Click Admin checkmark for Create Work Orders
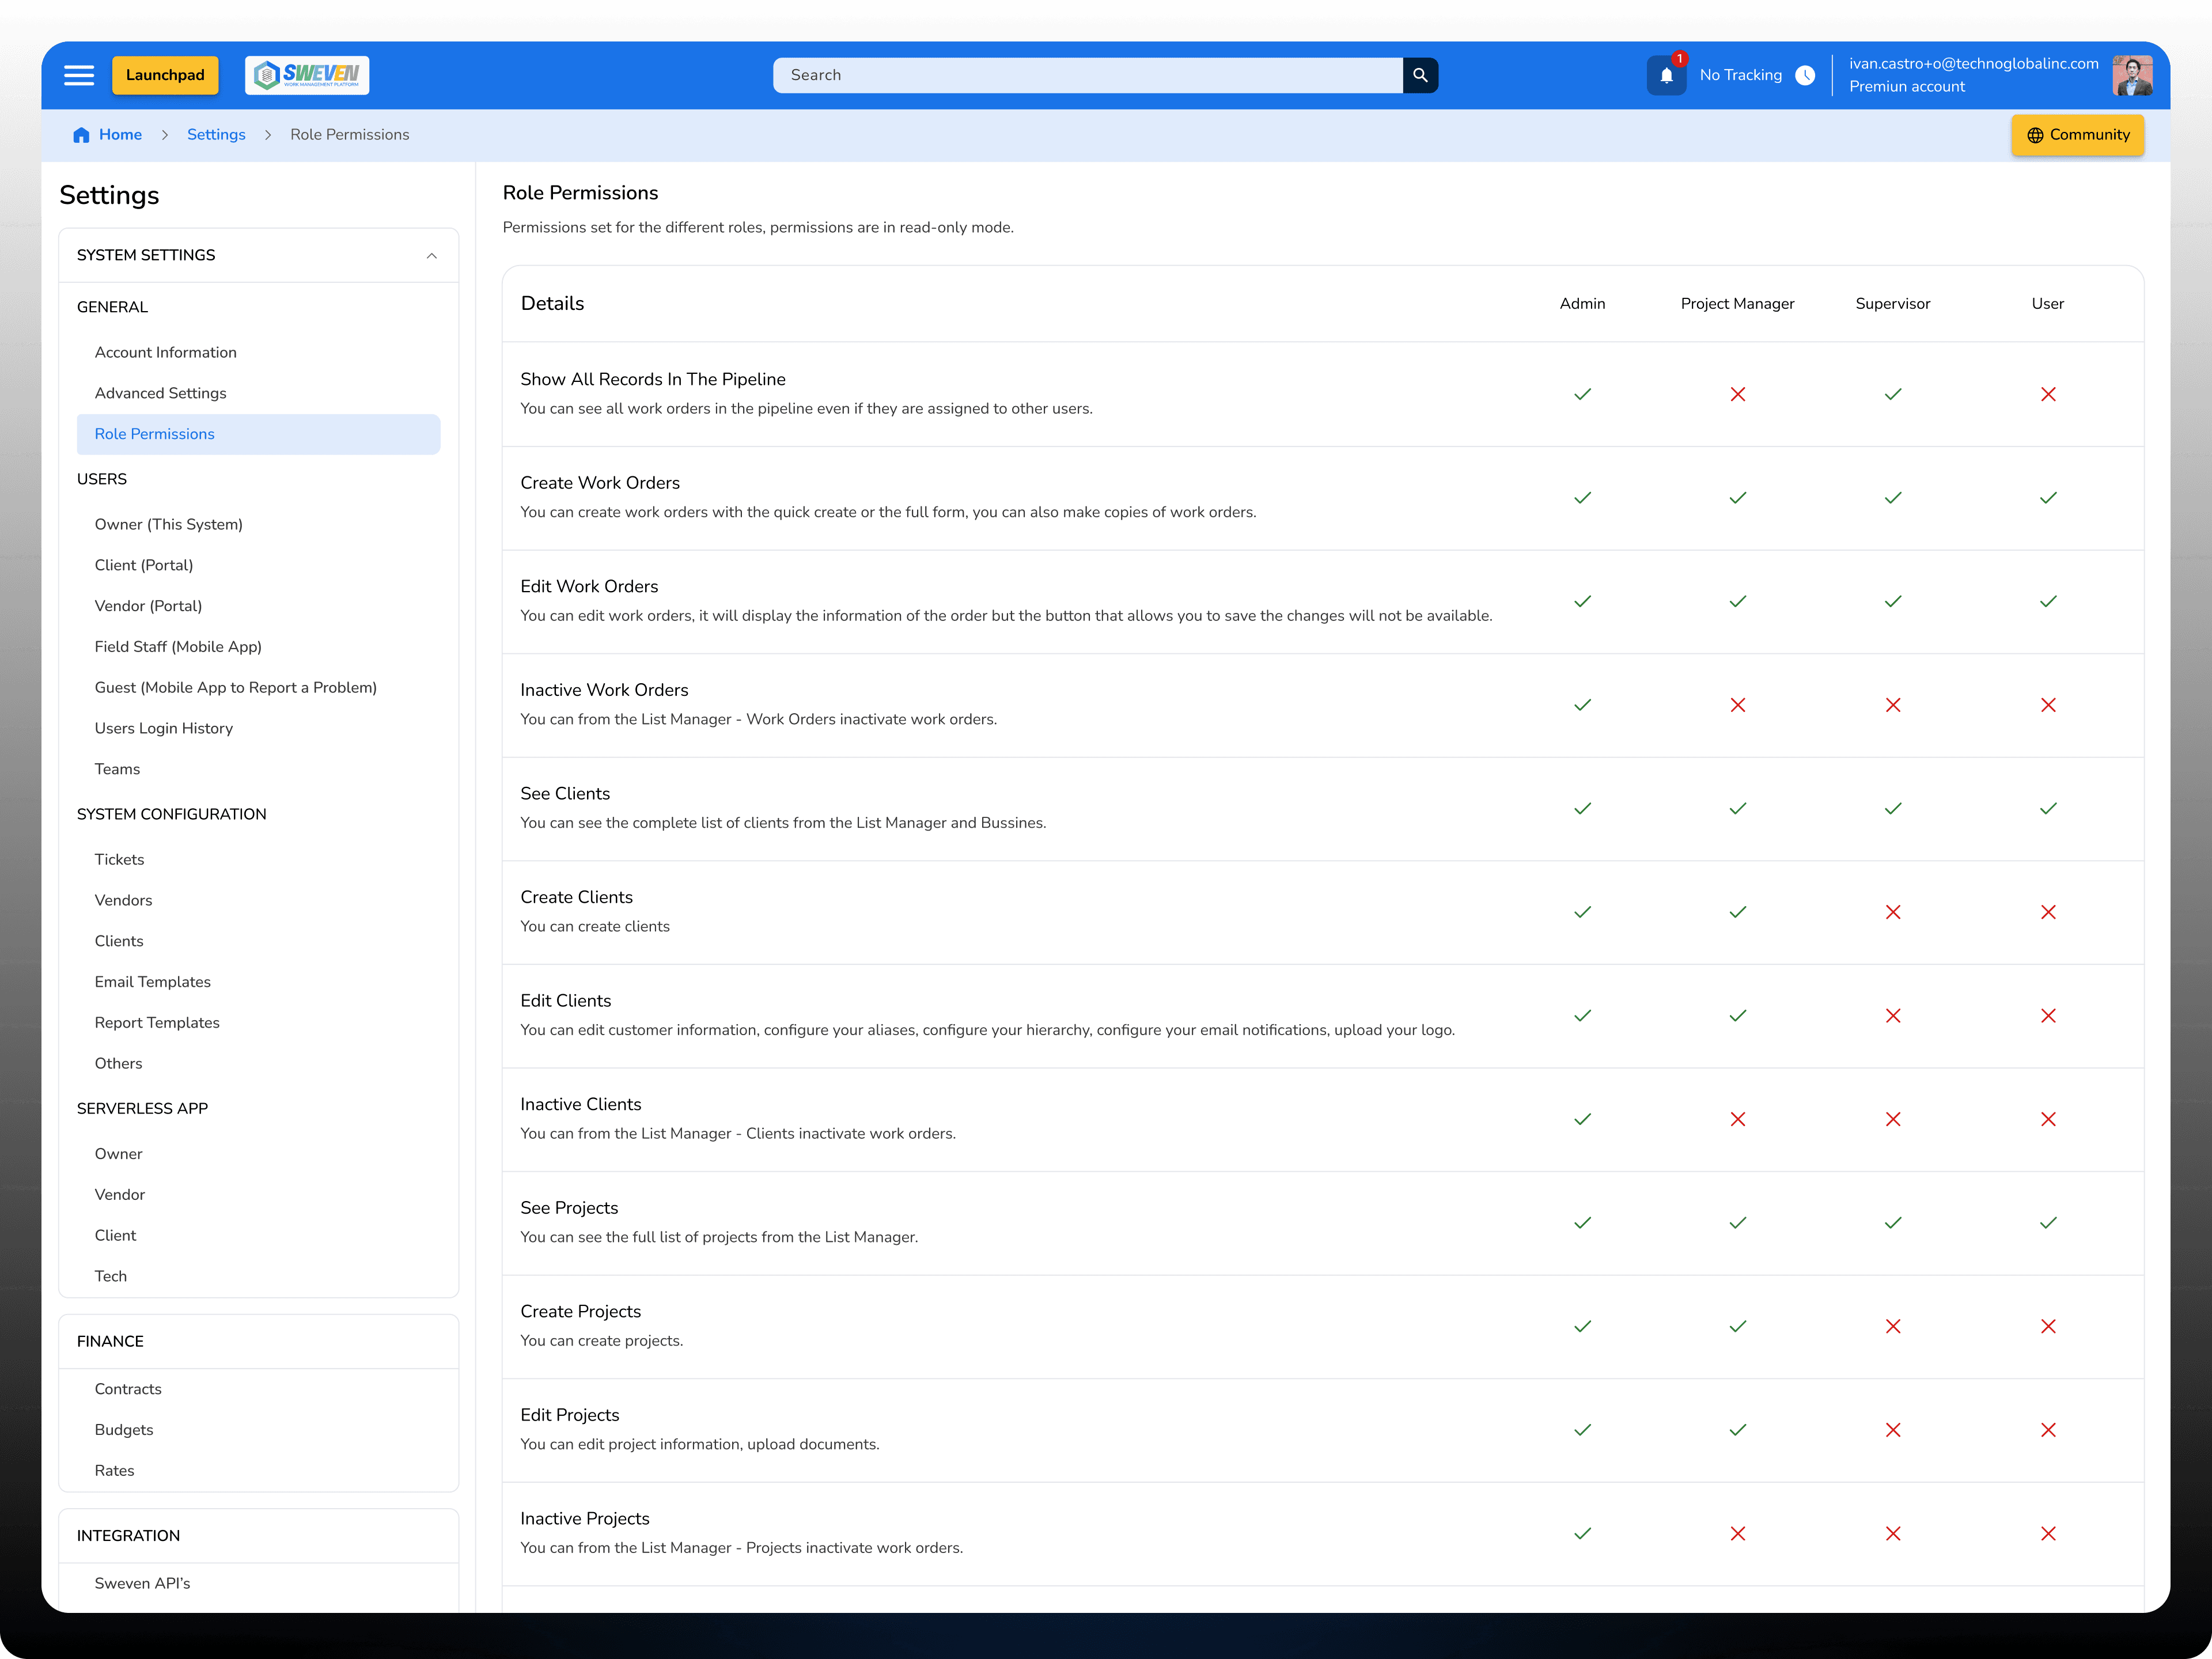Viewport: 2212px width, 1659px height. pos(1582,498)
